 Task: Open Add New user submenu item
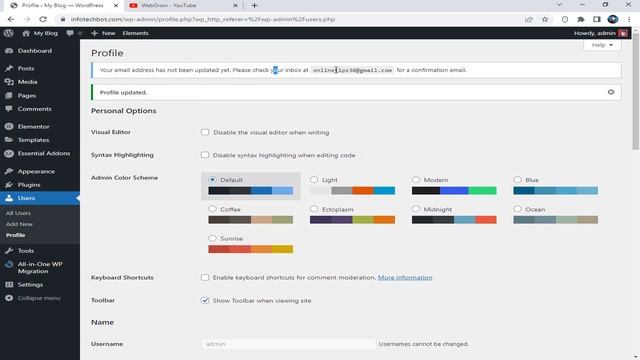(x=19, y=224)
